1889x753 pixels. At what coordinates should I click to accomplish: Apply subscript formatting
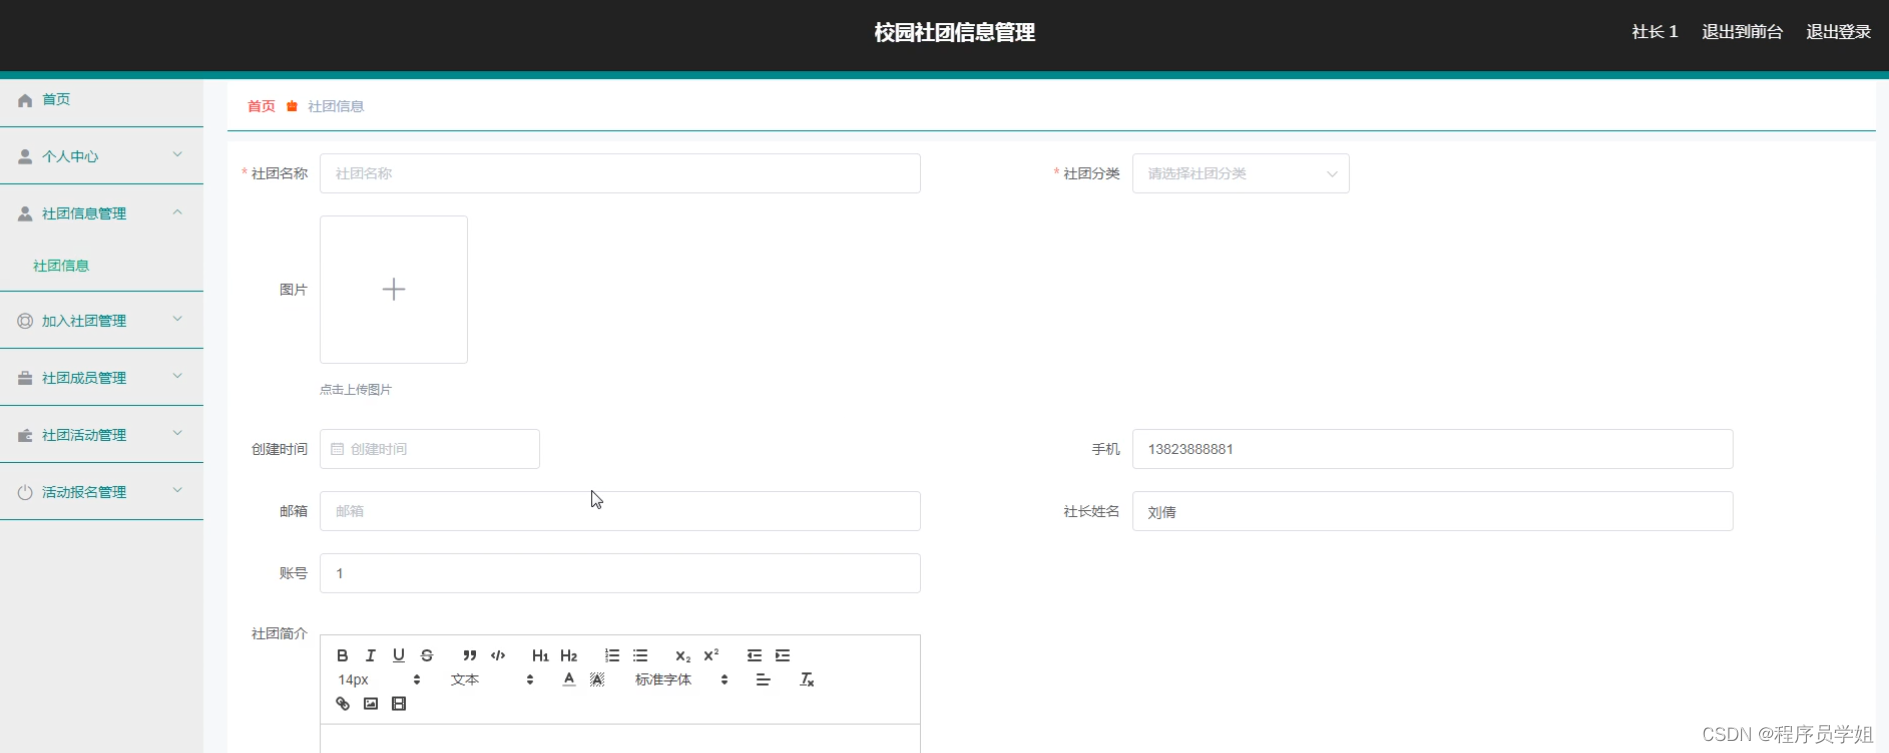[683, 655]
